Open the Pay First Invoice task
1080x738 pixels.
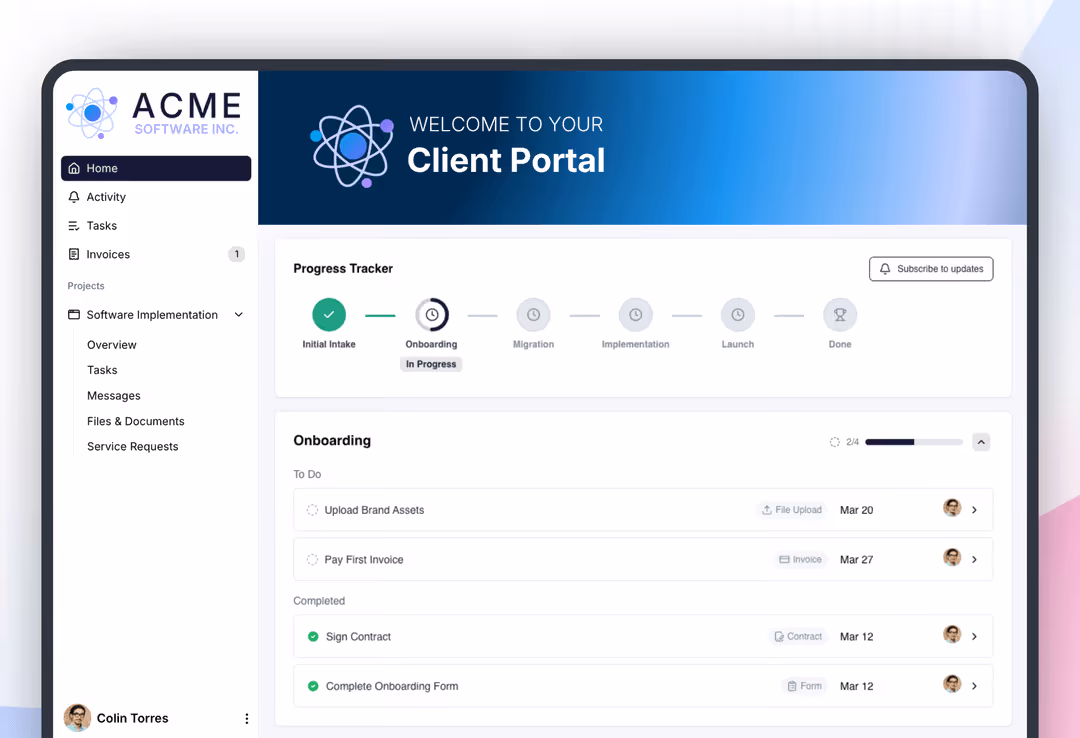tap(643, 560)
